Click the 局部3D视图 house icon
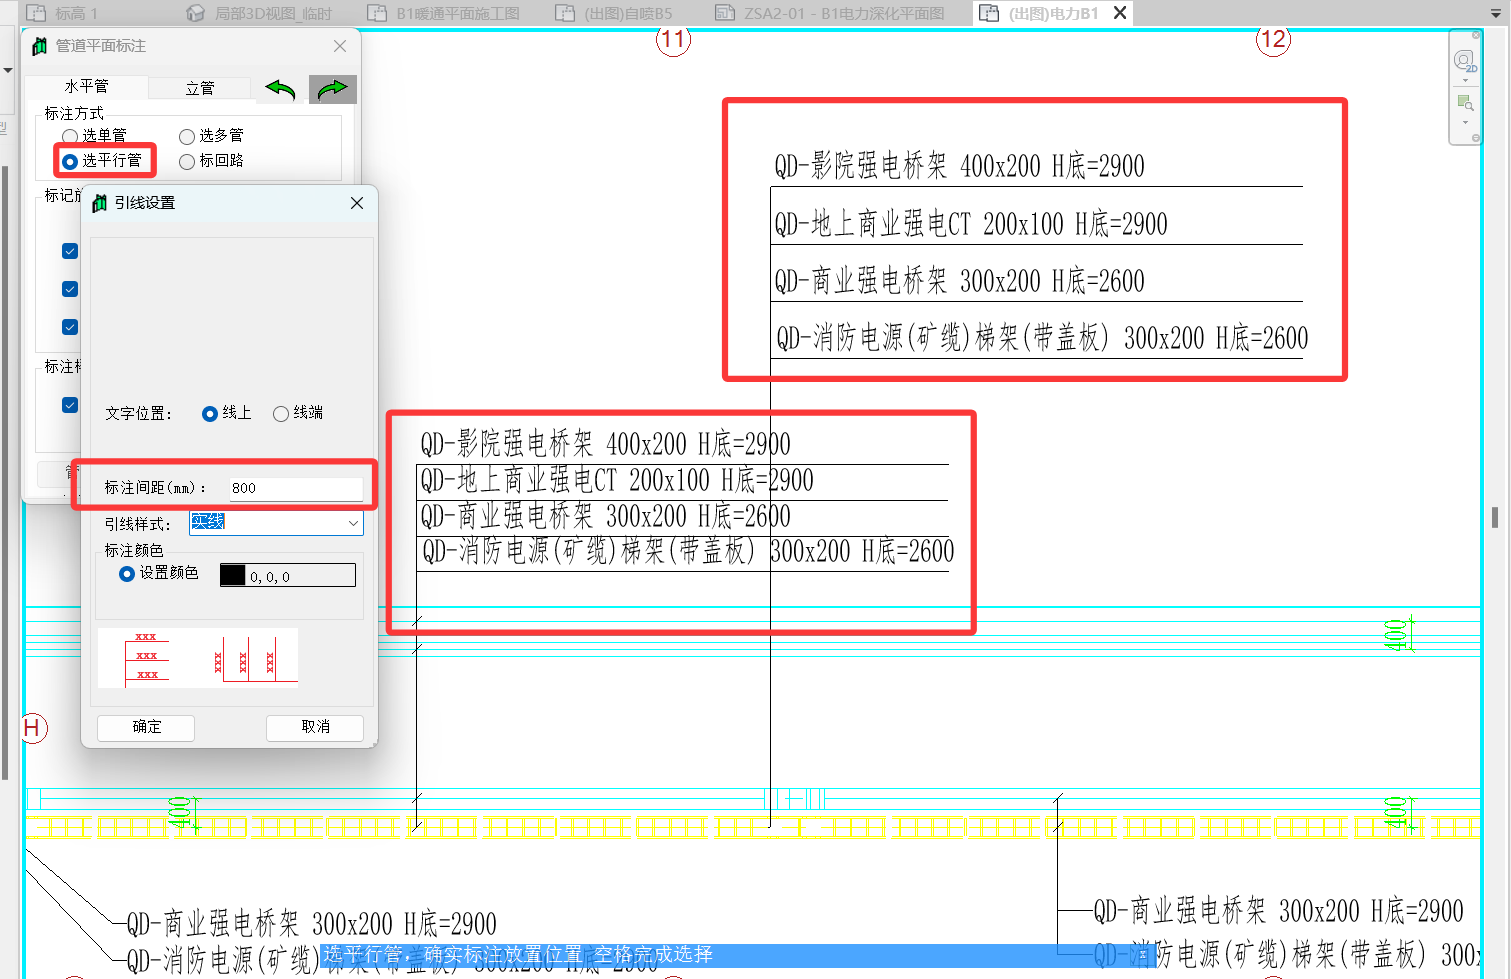Viewport: 1511px width, 979px height. 196,13
